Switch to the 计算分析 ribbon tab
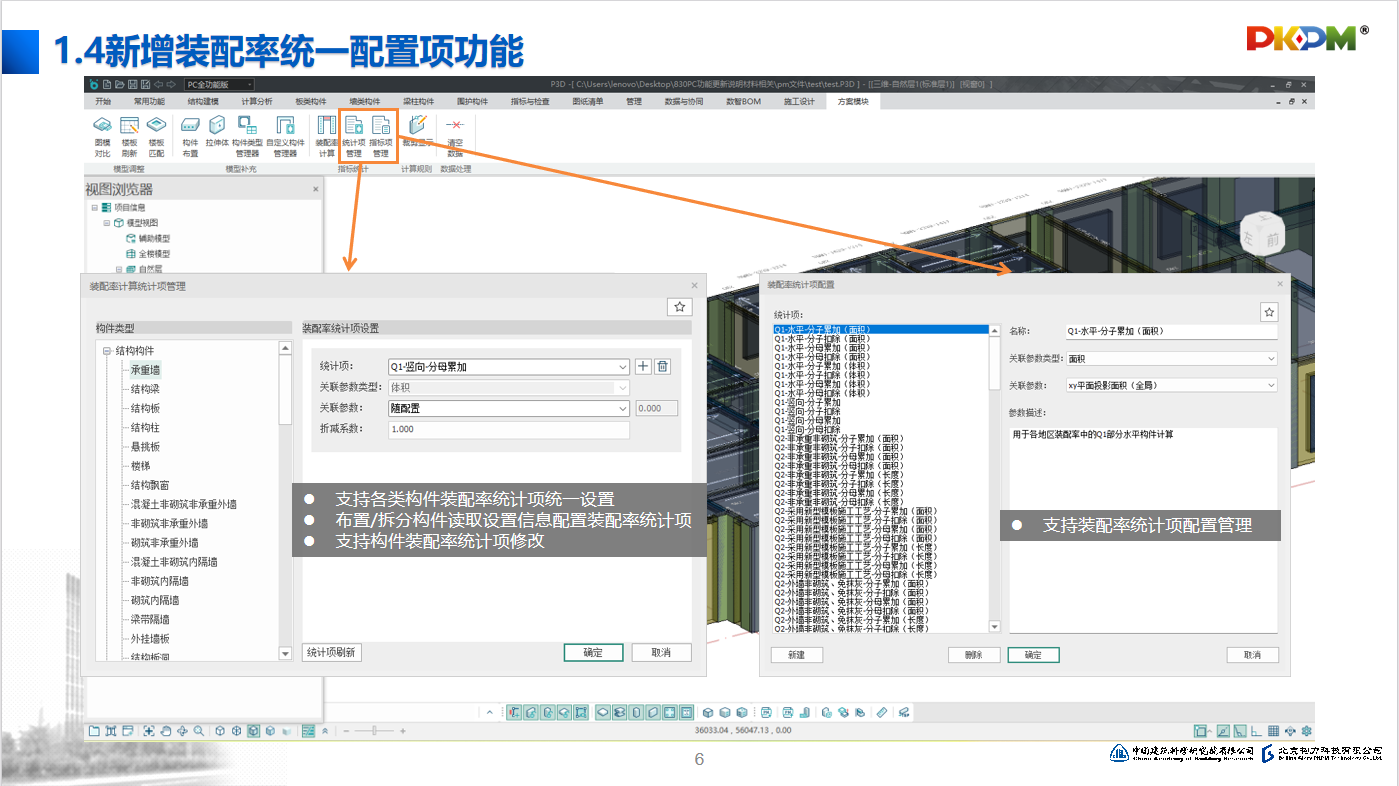 tap(256, 102)
